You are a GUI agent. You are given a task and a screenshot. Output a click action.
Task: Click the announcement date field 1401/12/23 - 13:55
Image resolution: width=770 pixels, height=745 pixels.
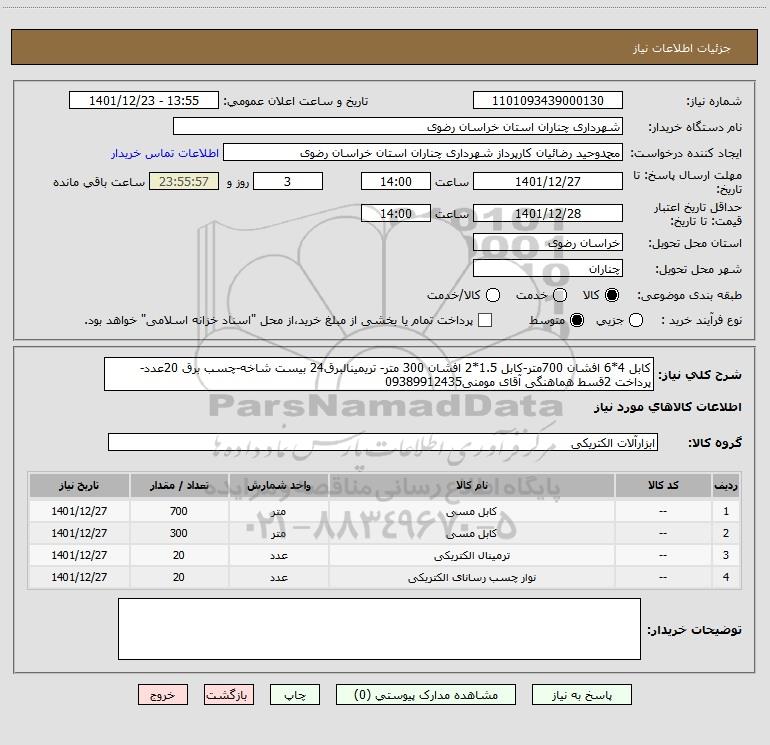[143, 100]
